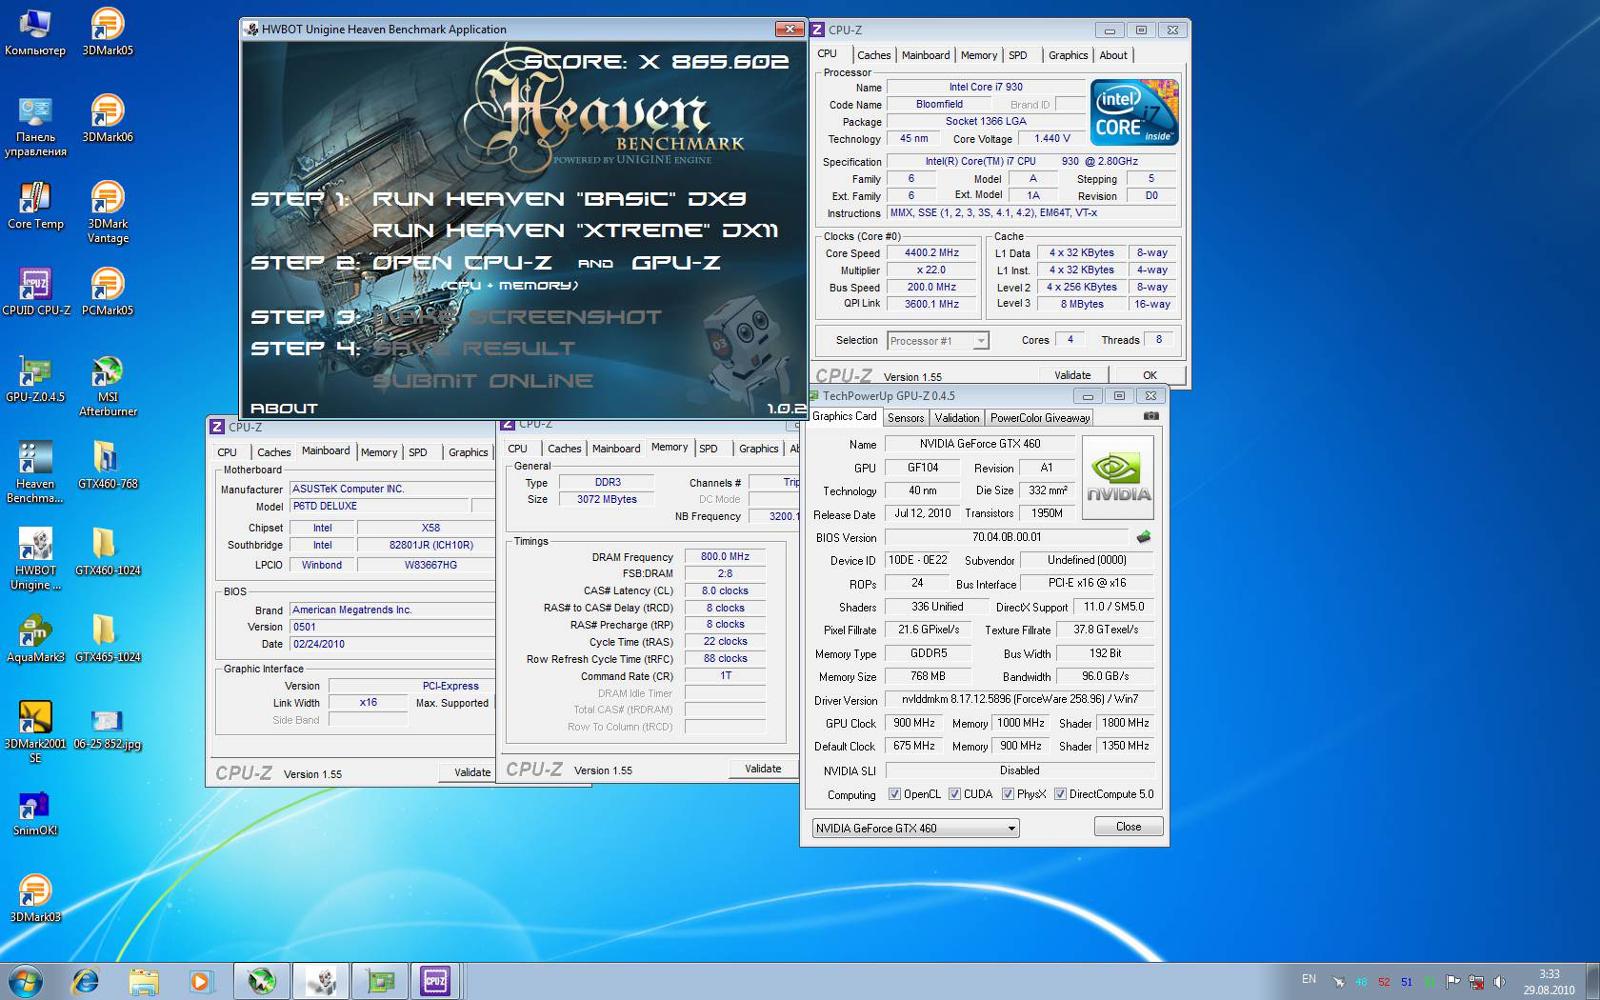Screen dimensions: 1600x1000
Task: Open Internet Explorer from the taskbar
Action: 86,981
